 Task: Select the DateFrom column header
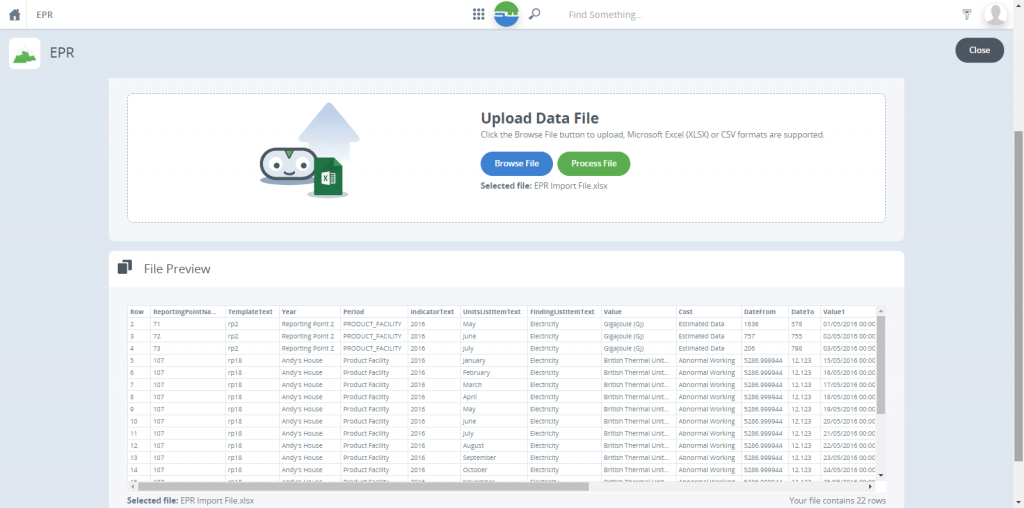764,312
